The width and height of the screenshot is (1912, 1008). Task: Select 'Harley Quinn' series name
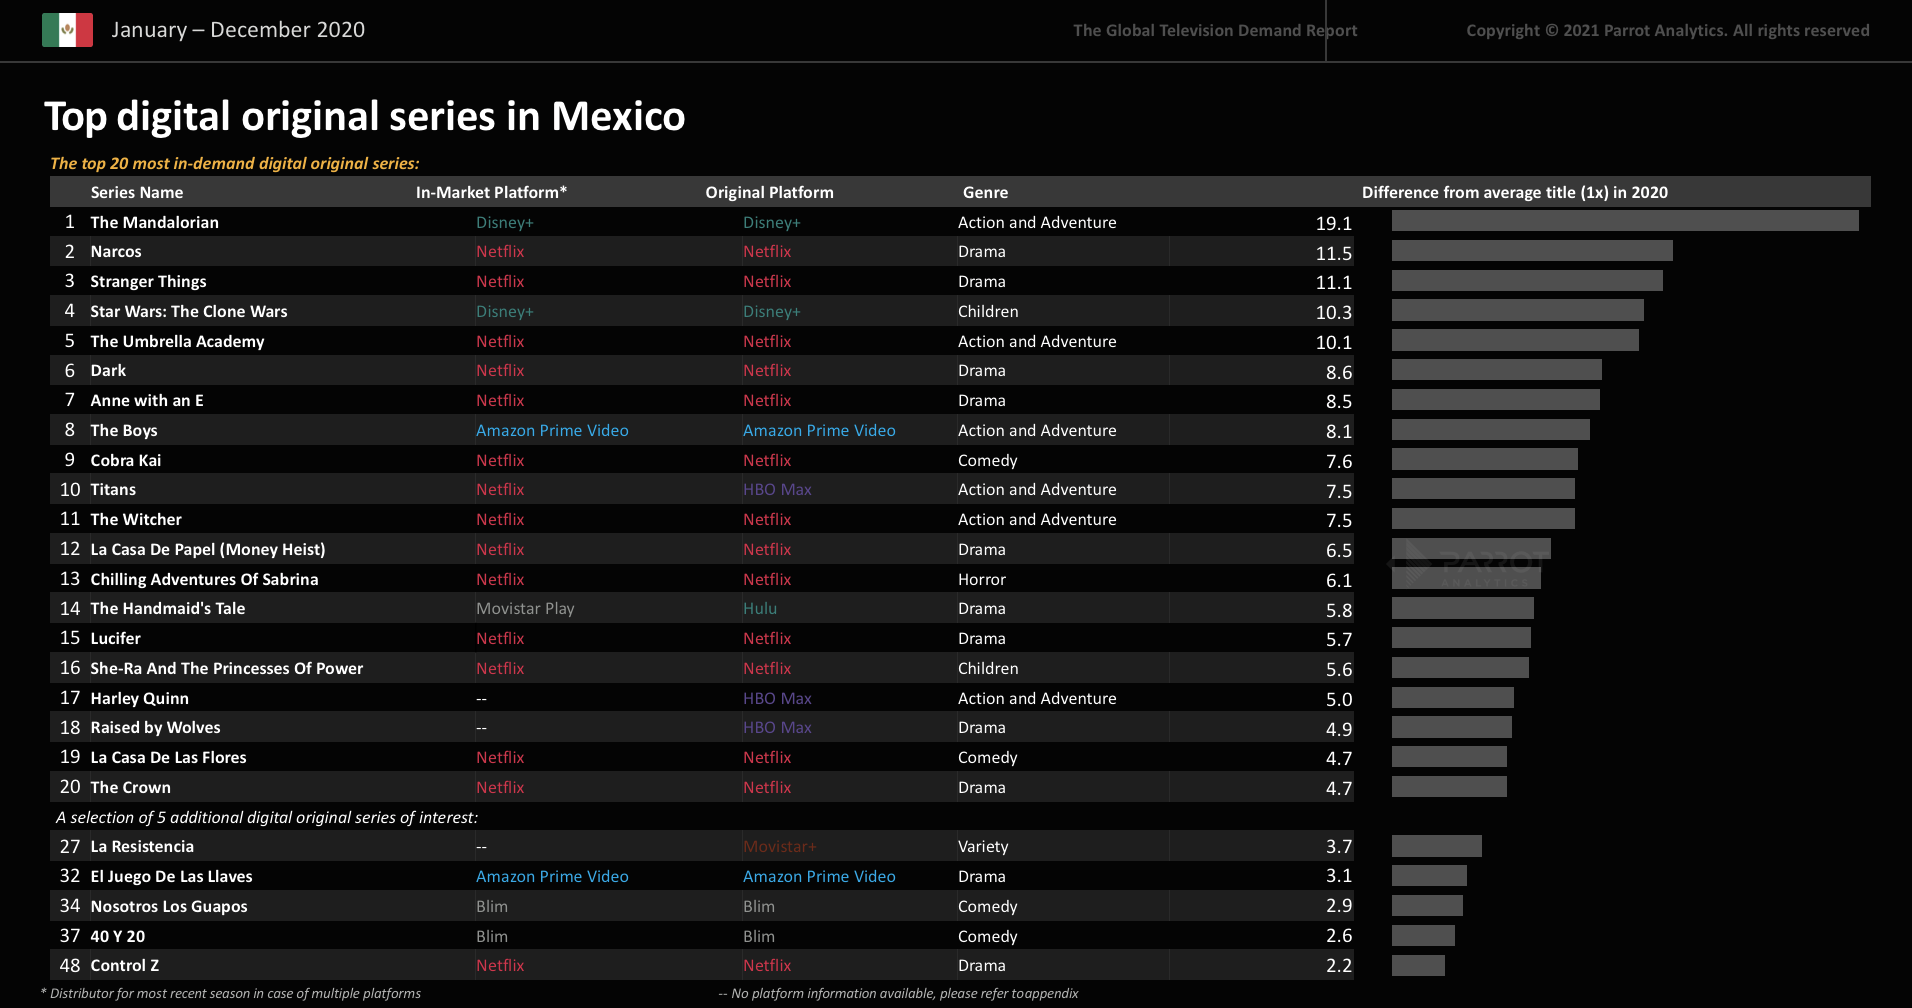[x=140, y=698]
